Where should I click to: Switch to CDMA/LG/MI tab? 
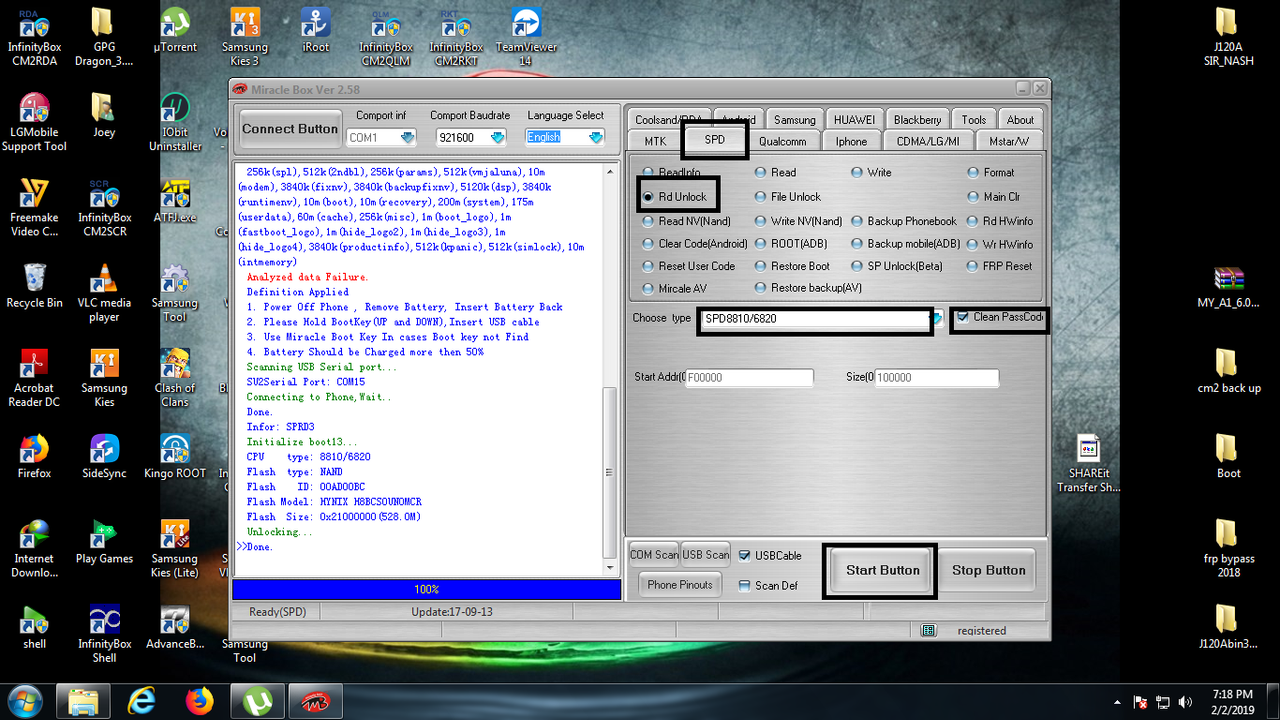point(928,141)
